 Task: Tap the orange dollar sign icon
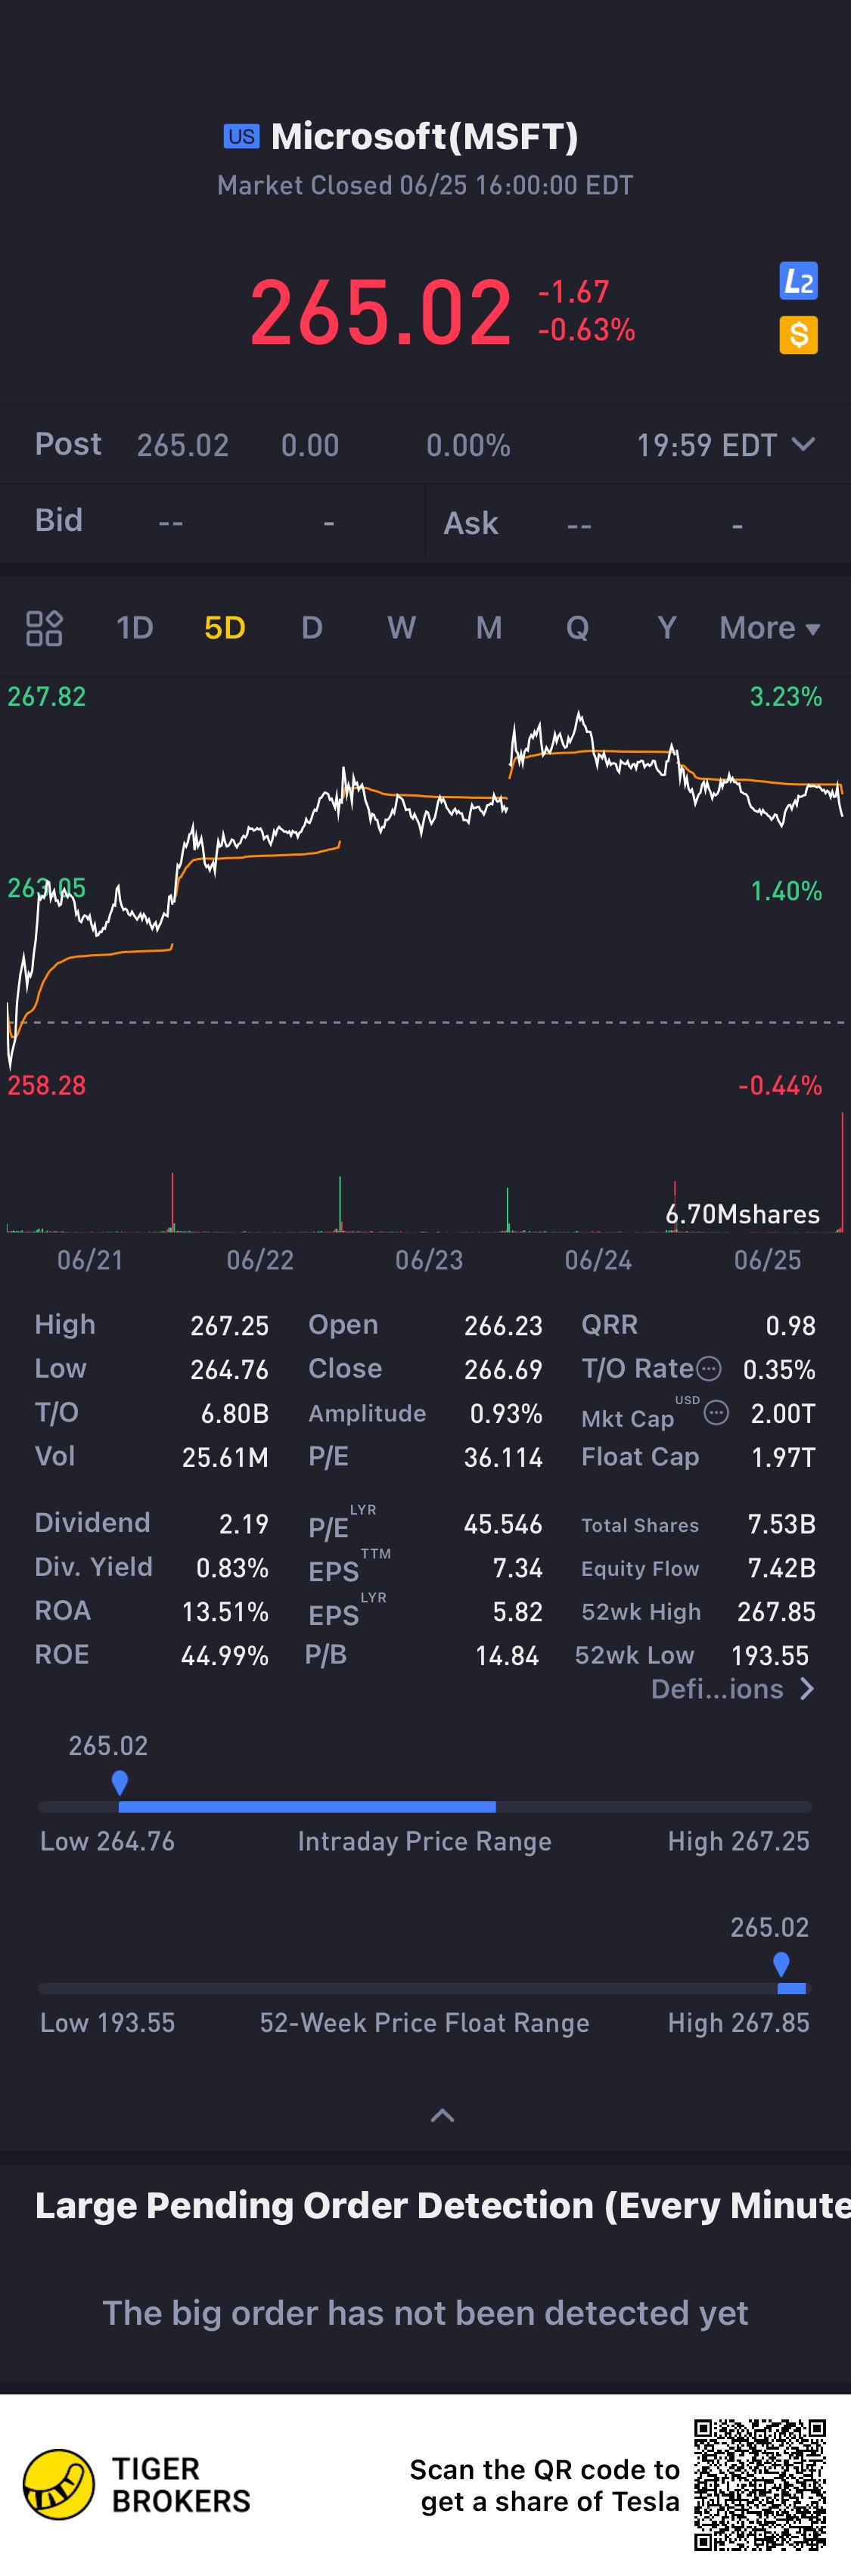(798, 335)
